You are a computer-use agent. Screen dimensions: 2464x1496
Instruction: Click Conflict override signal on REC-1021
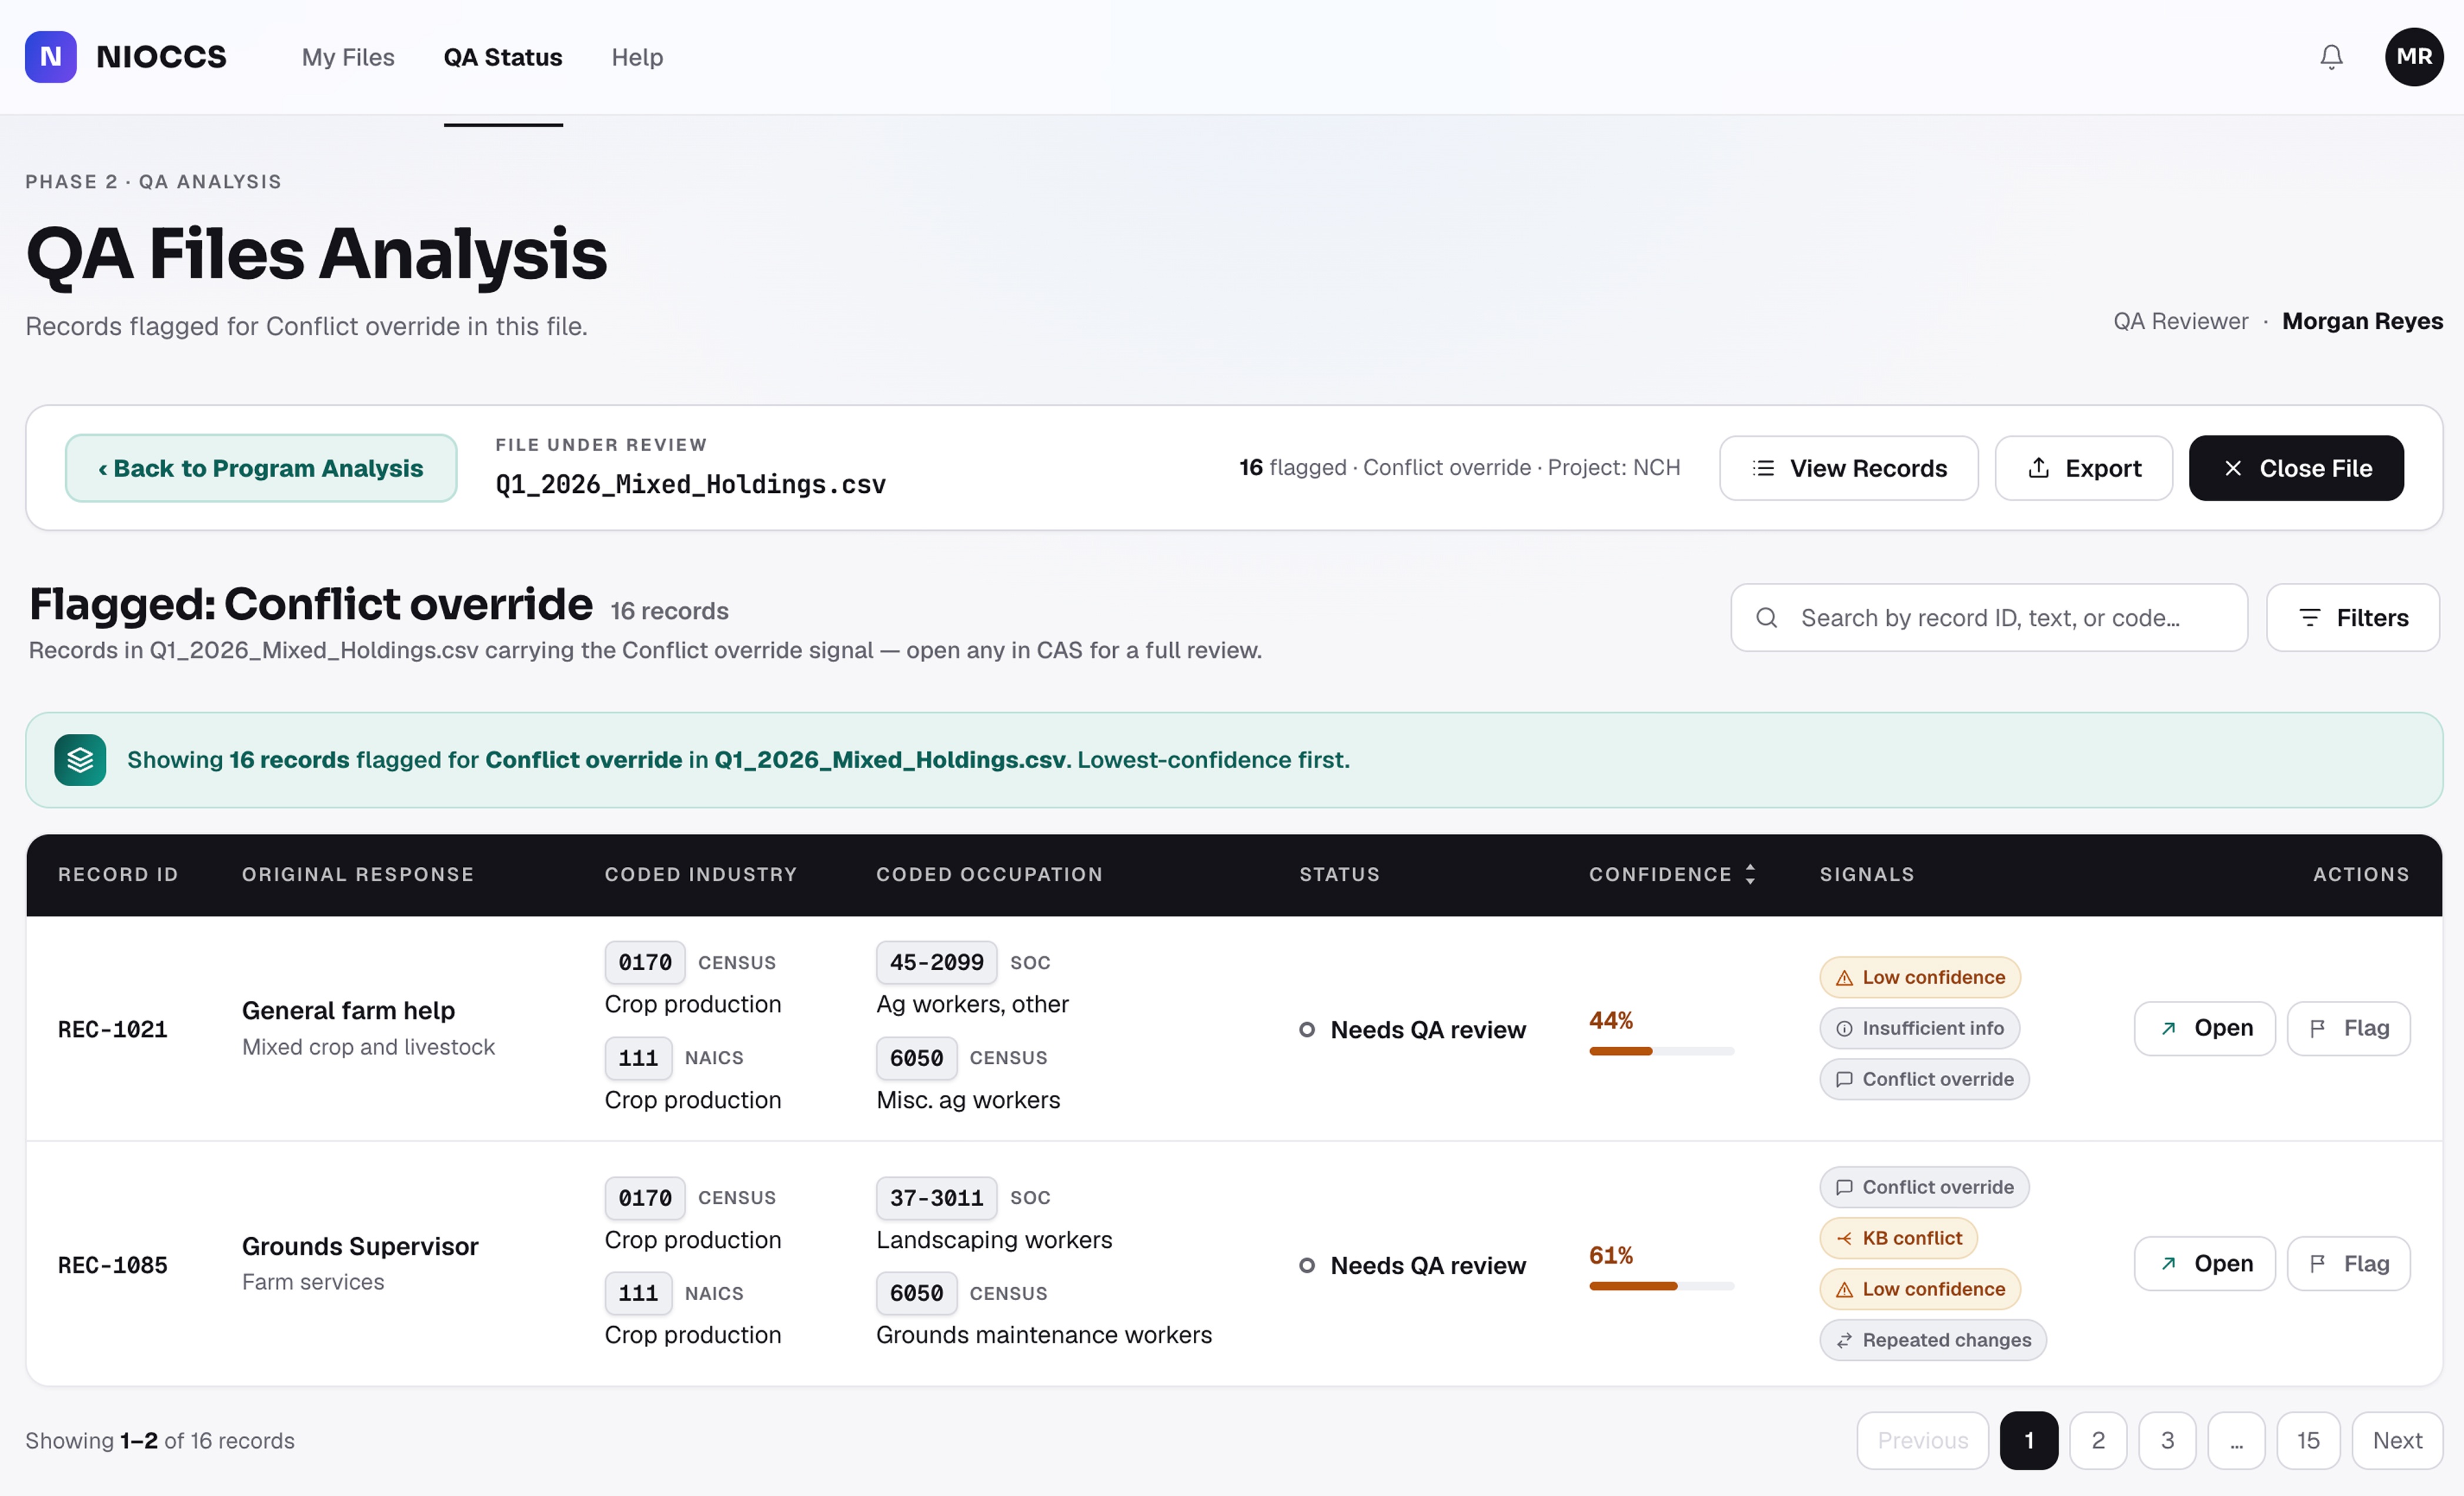(1924, 1079)
